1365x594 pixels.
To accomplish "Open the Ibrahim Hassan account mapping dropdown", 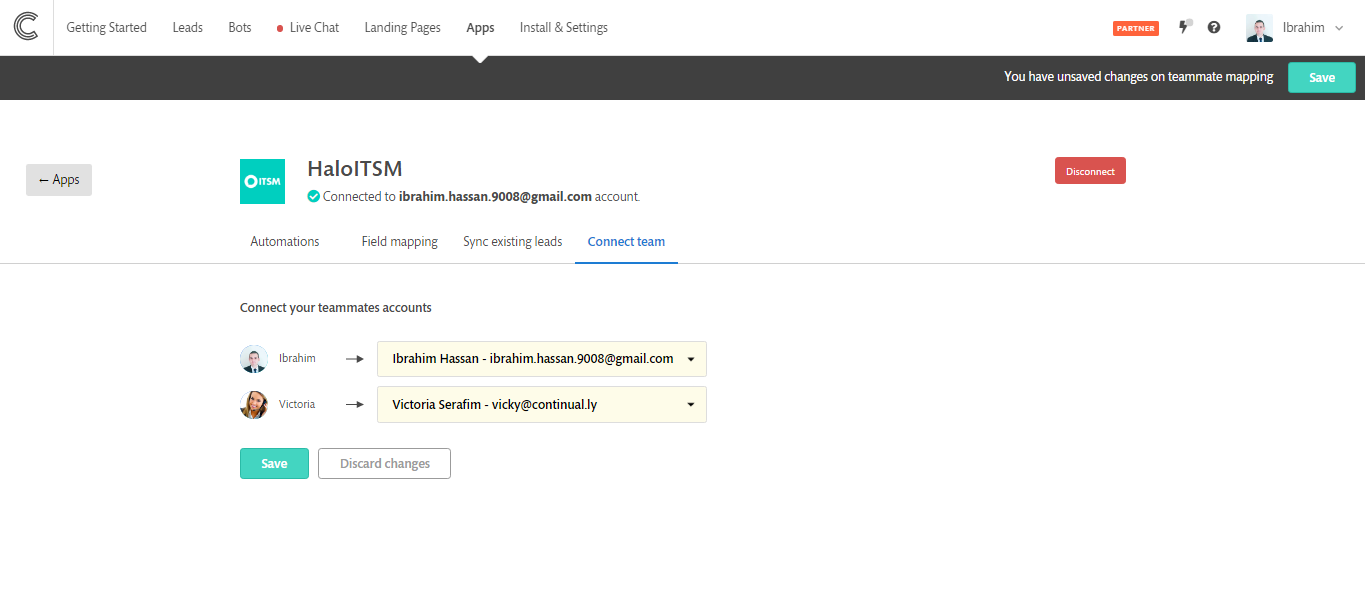I will click(x=542, y=359).
